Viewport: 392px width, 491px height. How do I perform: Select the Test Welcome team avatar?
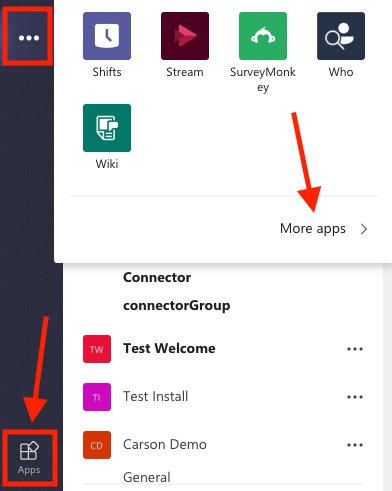coord(97,349)
